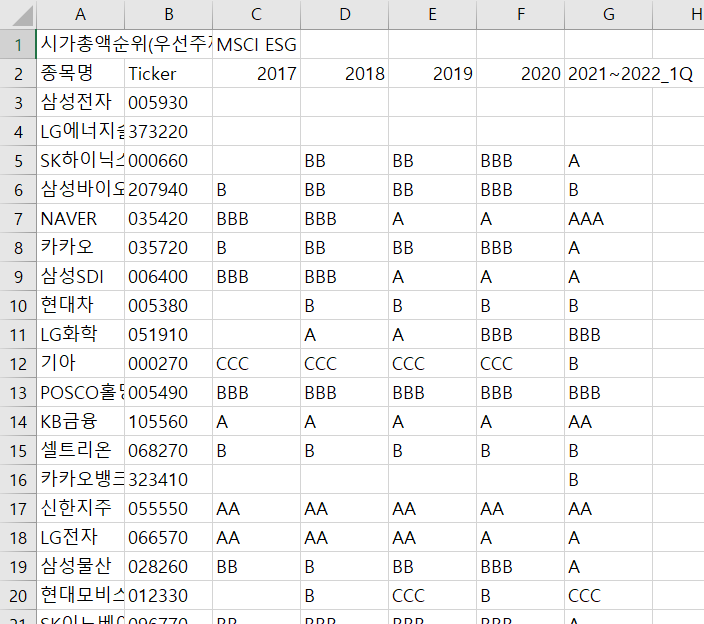Select row 12 header
The height and width of the screenshot is (624, 704).
click(18, 363)
